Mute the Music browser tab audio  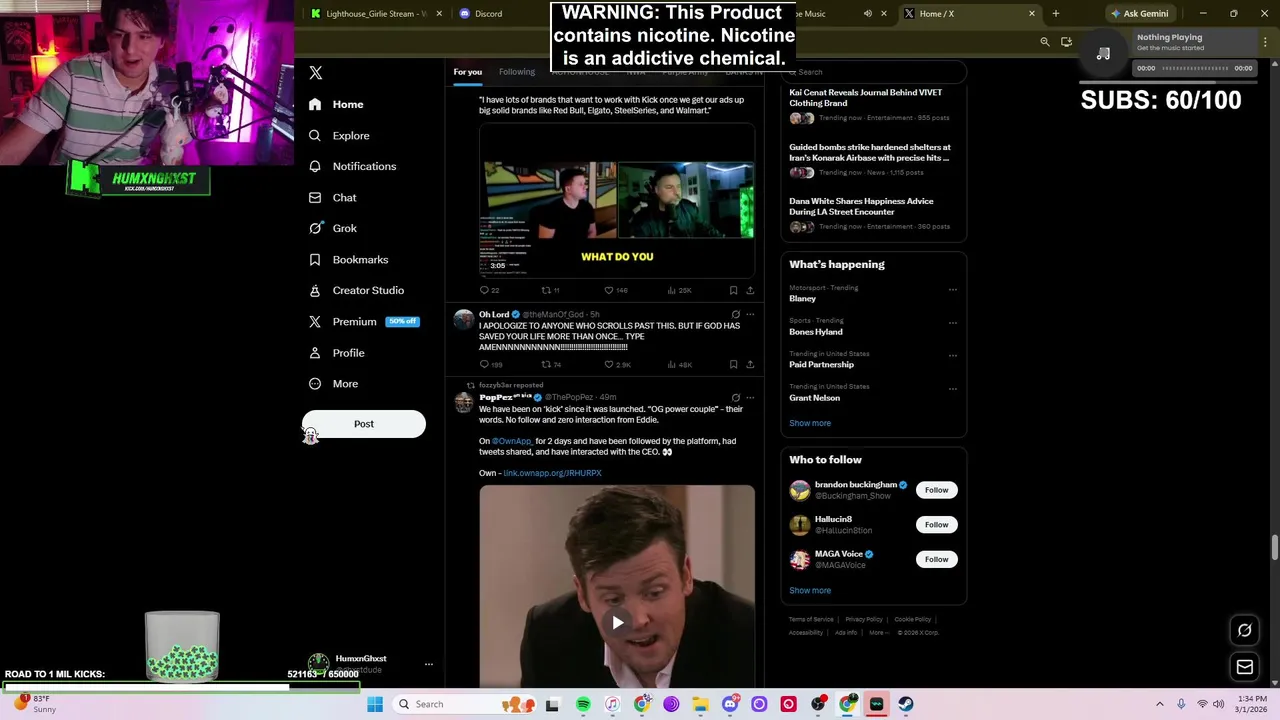click(868, 14)
